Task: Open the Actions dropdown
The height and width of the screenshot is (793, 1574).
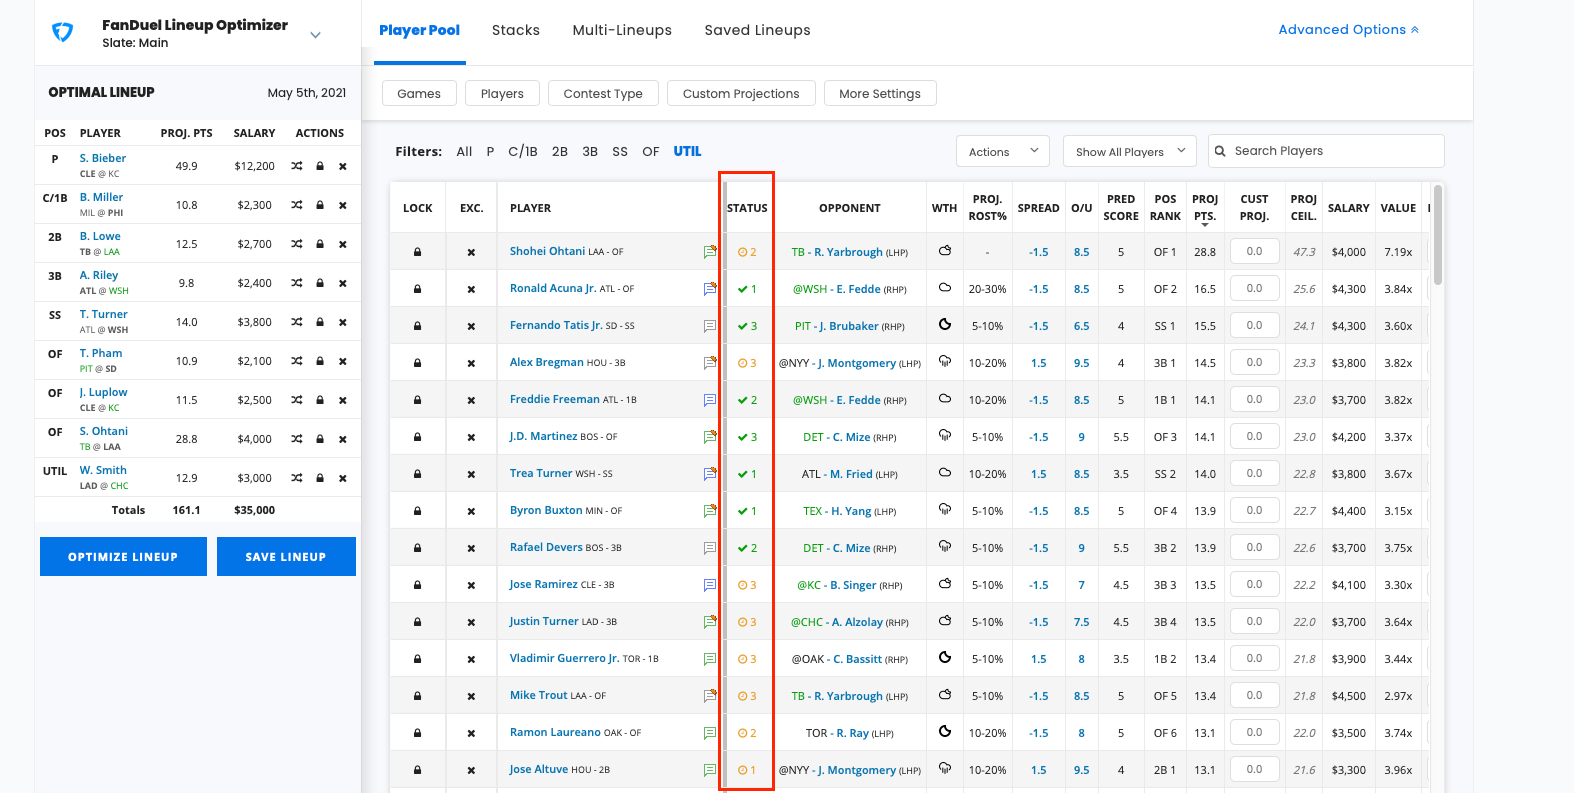Action: tap(1003, 152)
